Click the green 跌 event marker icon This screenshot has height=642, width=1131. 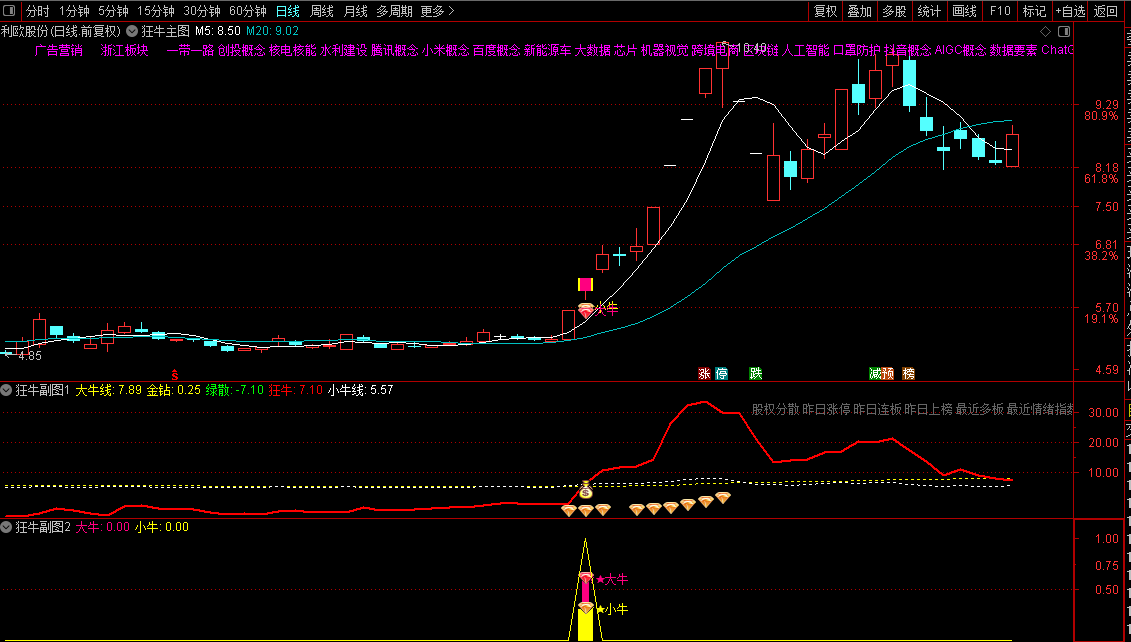tap(755, 374)
